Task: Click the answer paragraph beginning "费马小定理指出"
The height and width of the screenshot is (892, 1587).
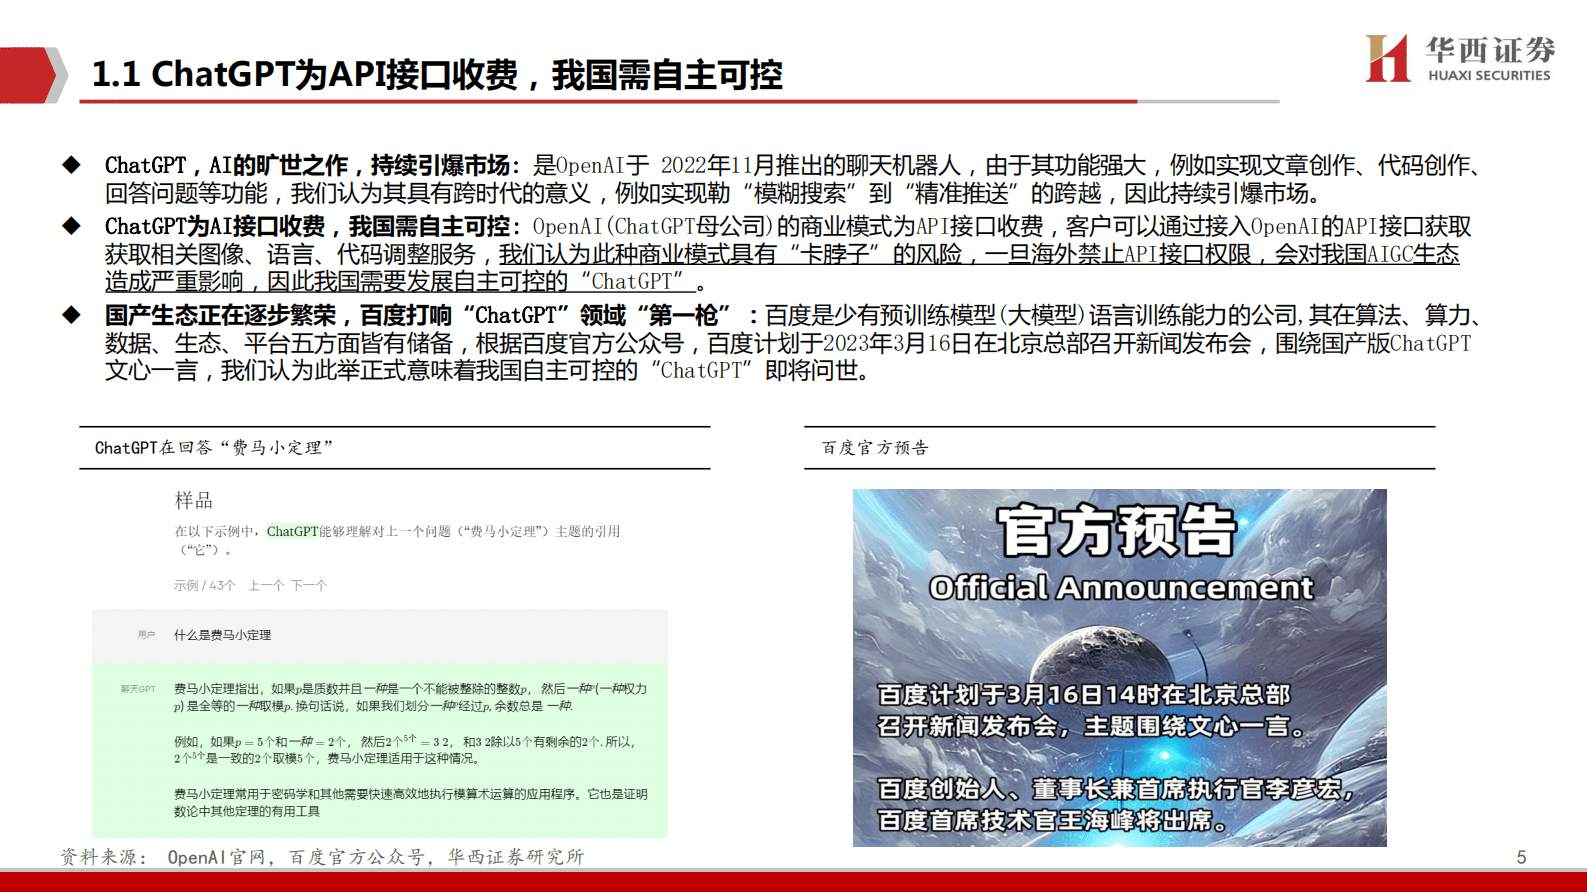Action: pyautogui.click(x=410, y=697)
